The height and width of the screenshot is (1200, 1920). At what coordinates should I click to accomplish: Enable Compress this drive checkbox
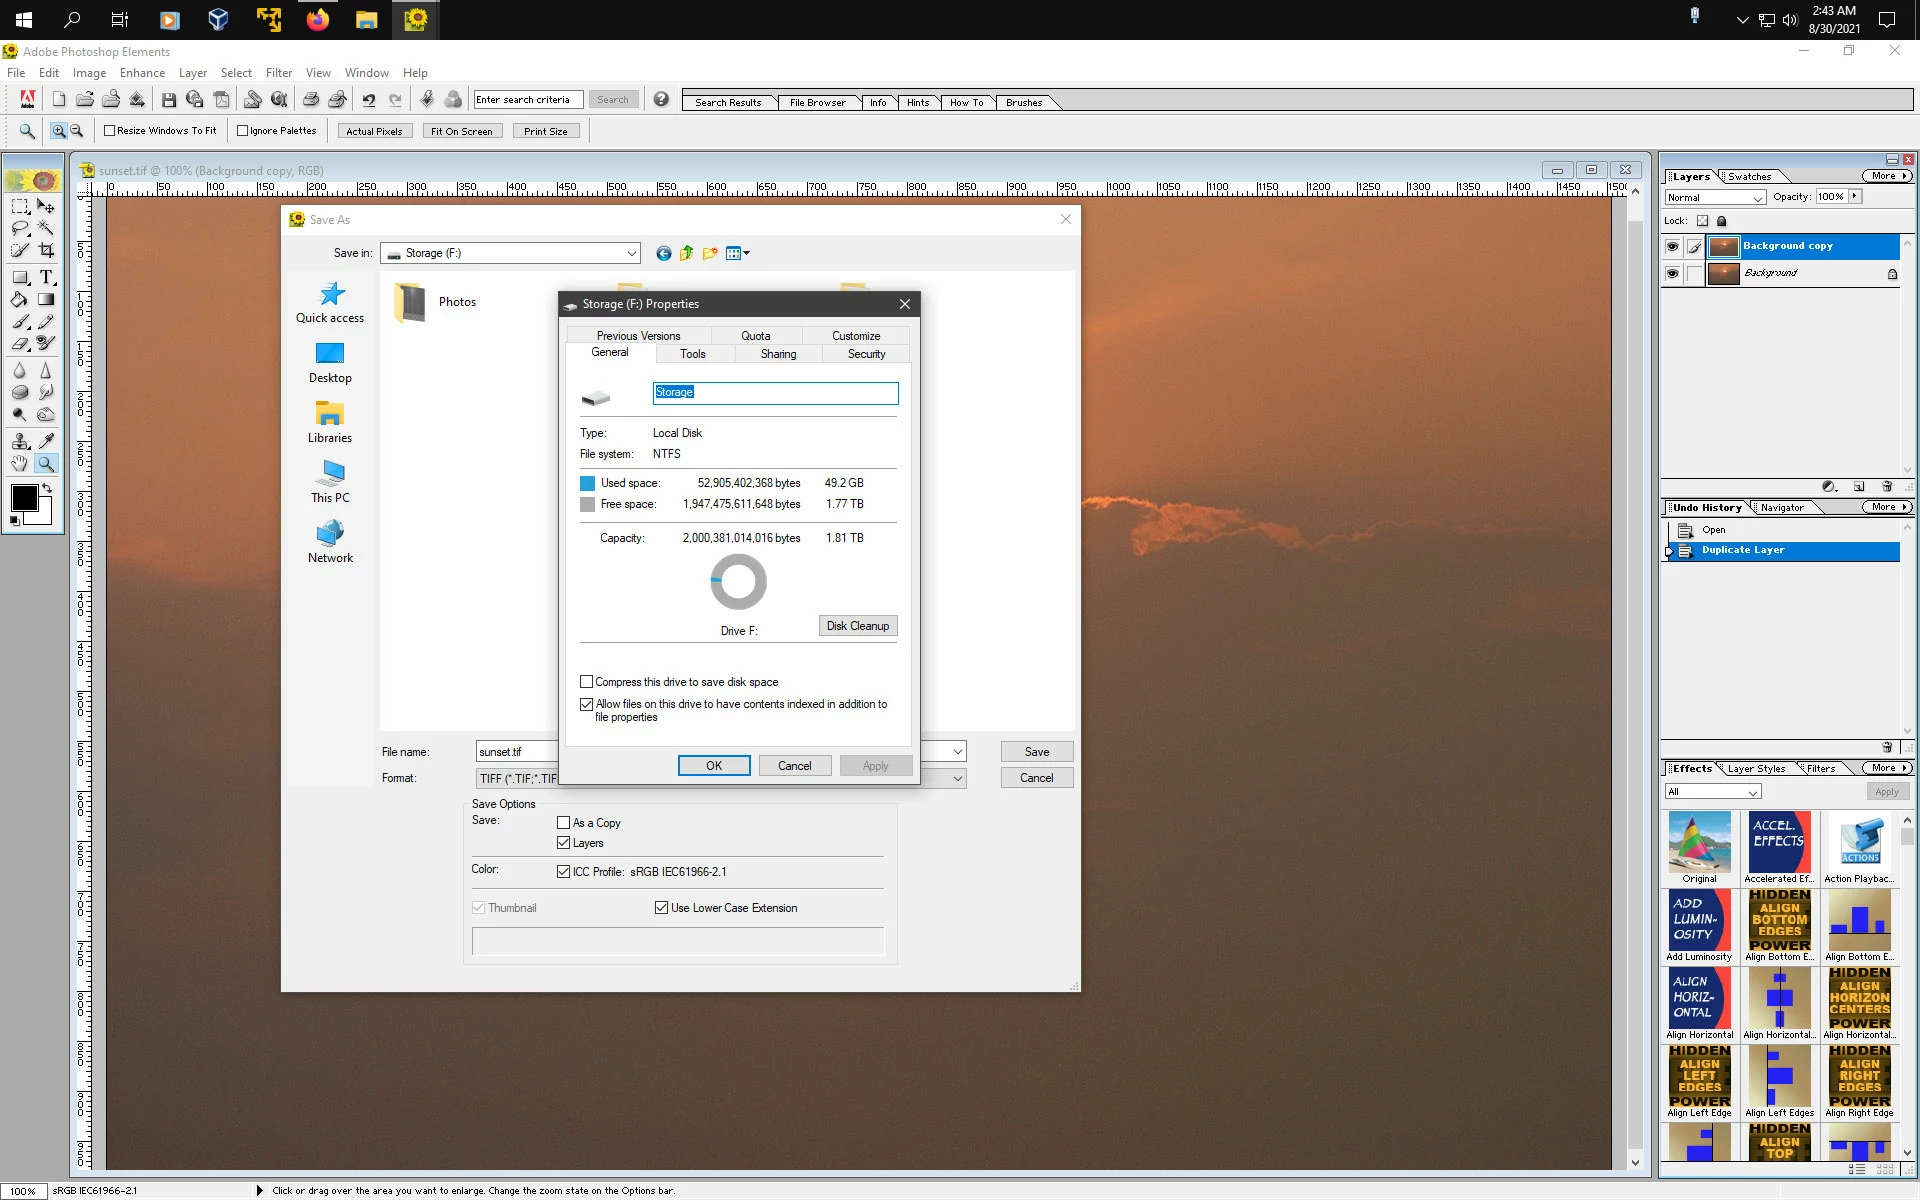587,682
